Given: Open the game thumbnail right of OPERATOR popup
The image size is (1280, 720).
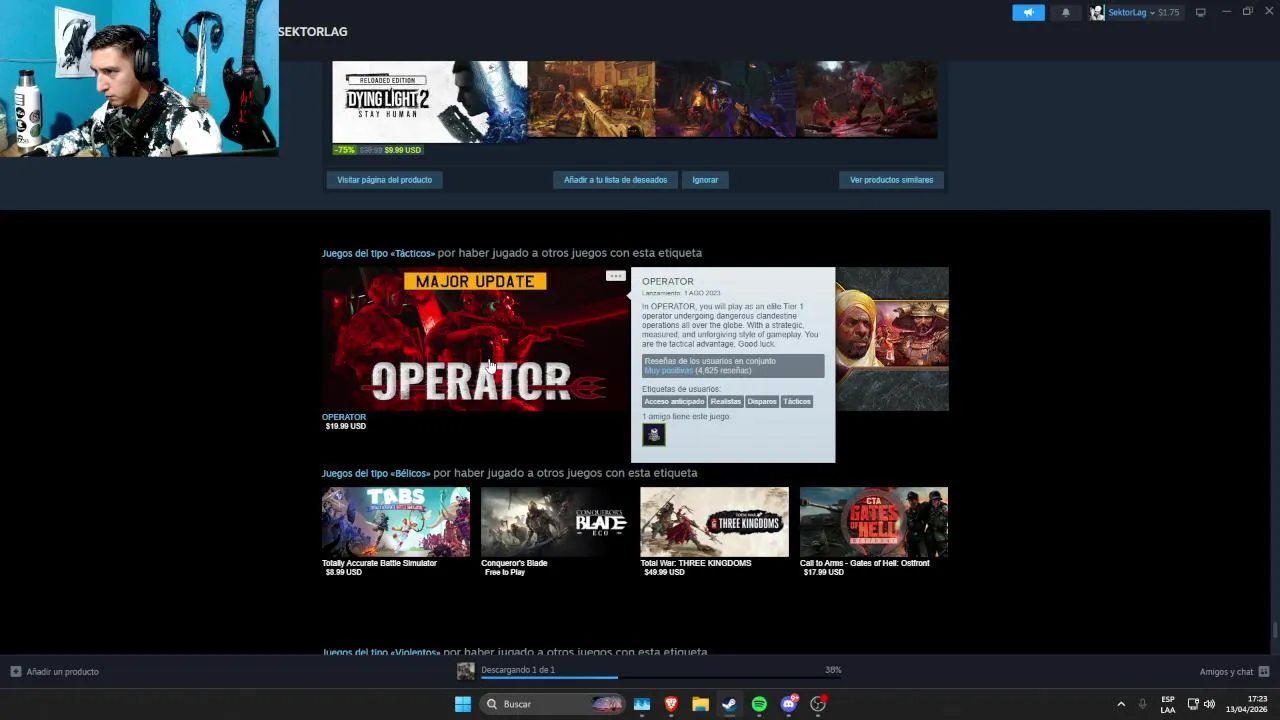Looking at the screenshot, I should (892, 339).
